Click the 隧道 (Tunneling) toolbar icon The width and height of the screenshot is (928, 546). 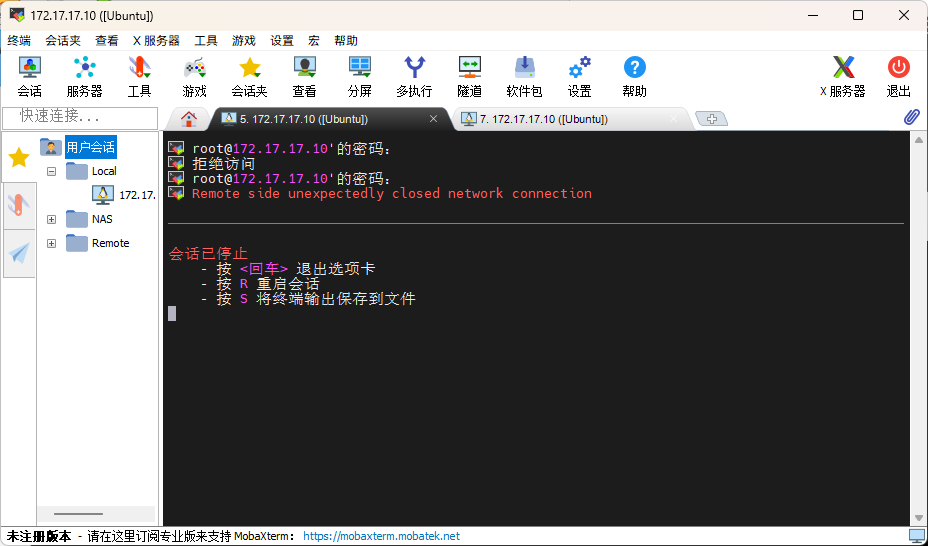pos(469,76)
